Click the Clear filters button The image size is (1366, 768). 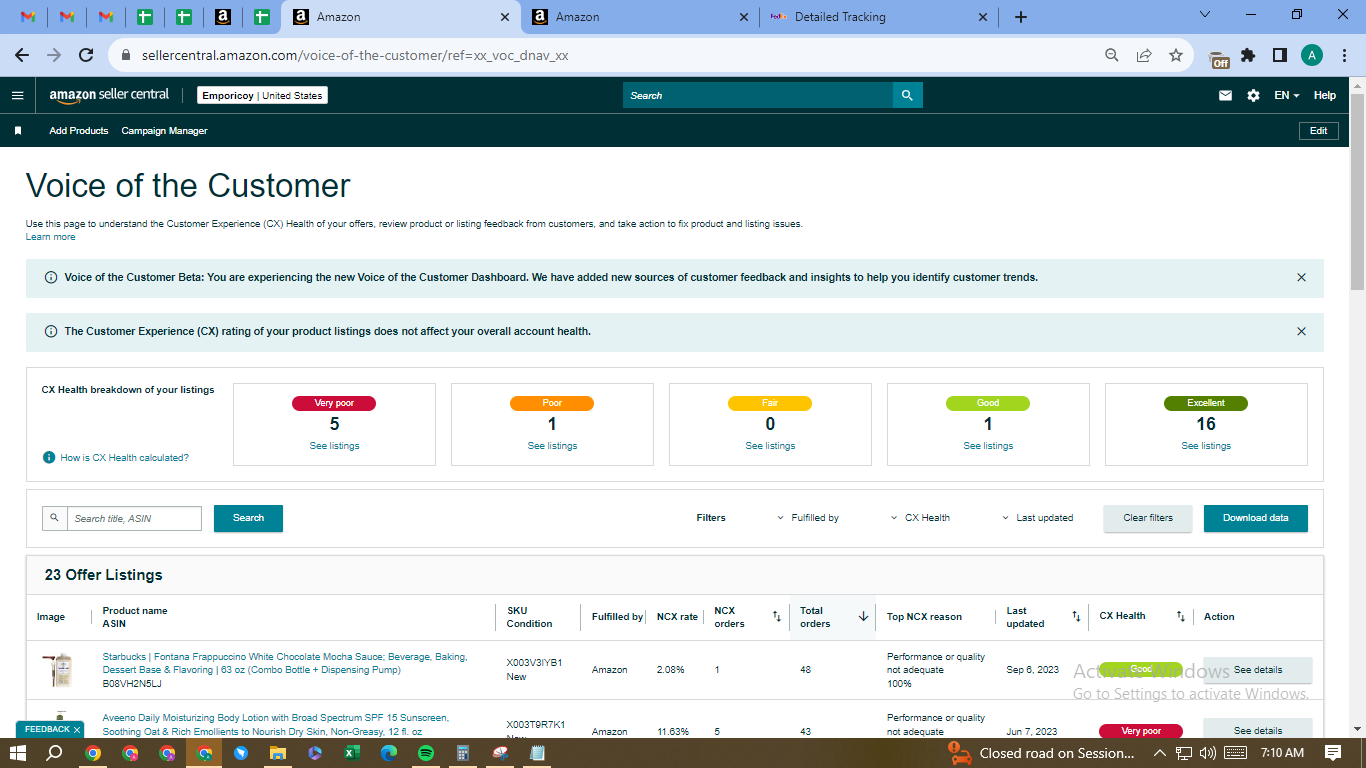1148,518
